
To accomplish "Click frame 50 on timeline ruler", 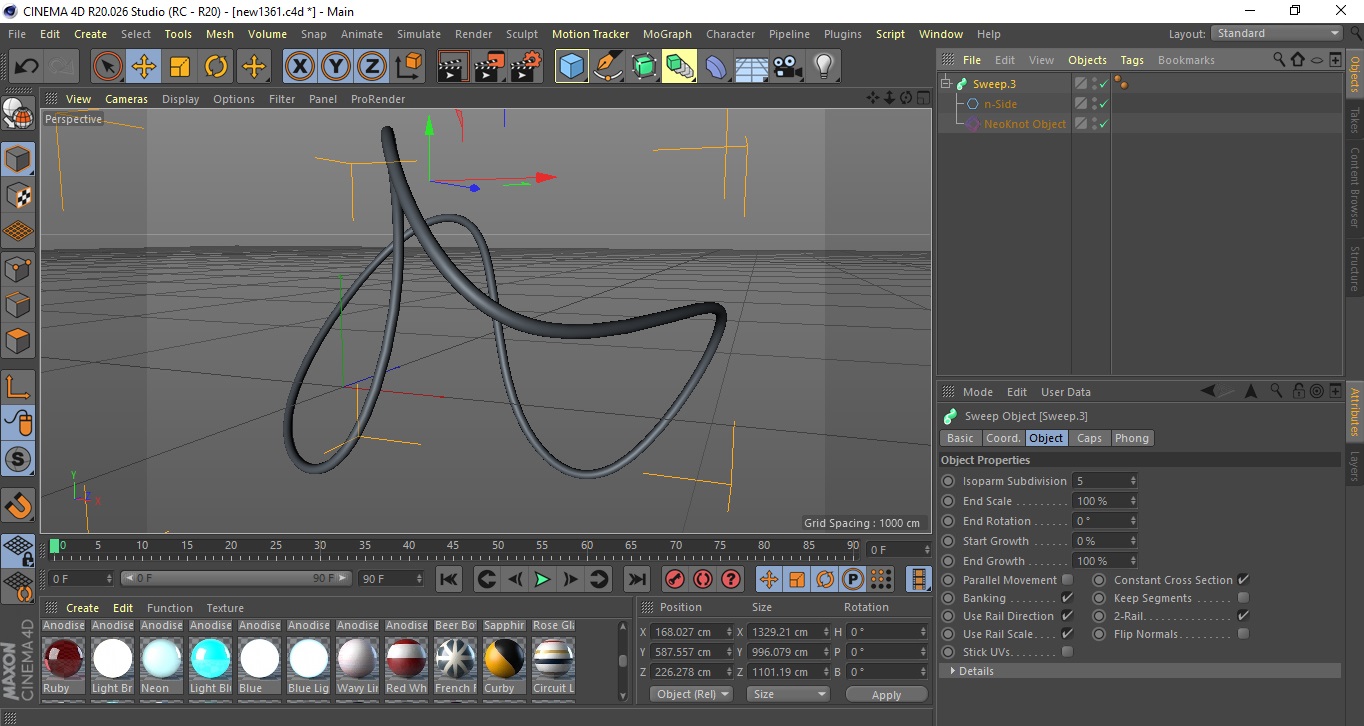I will tap(498, 546).
